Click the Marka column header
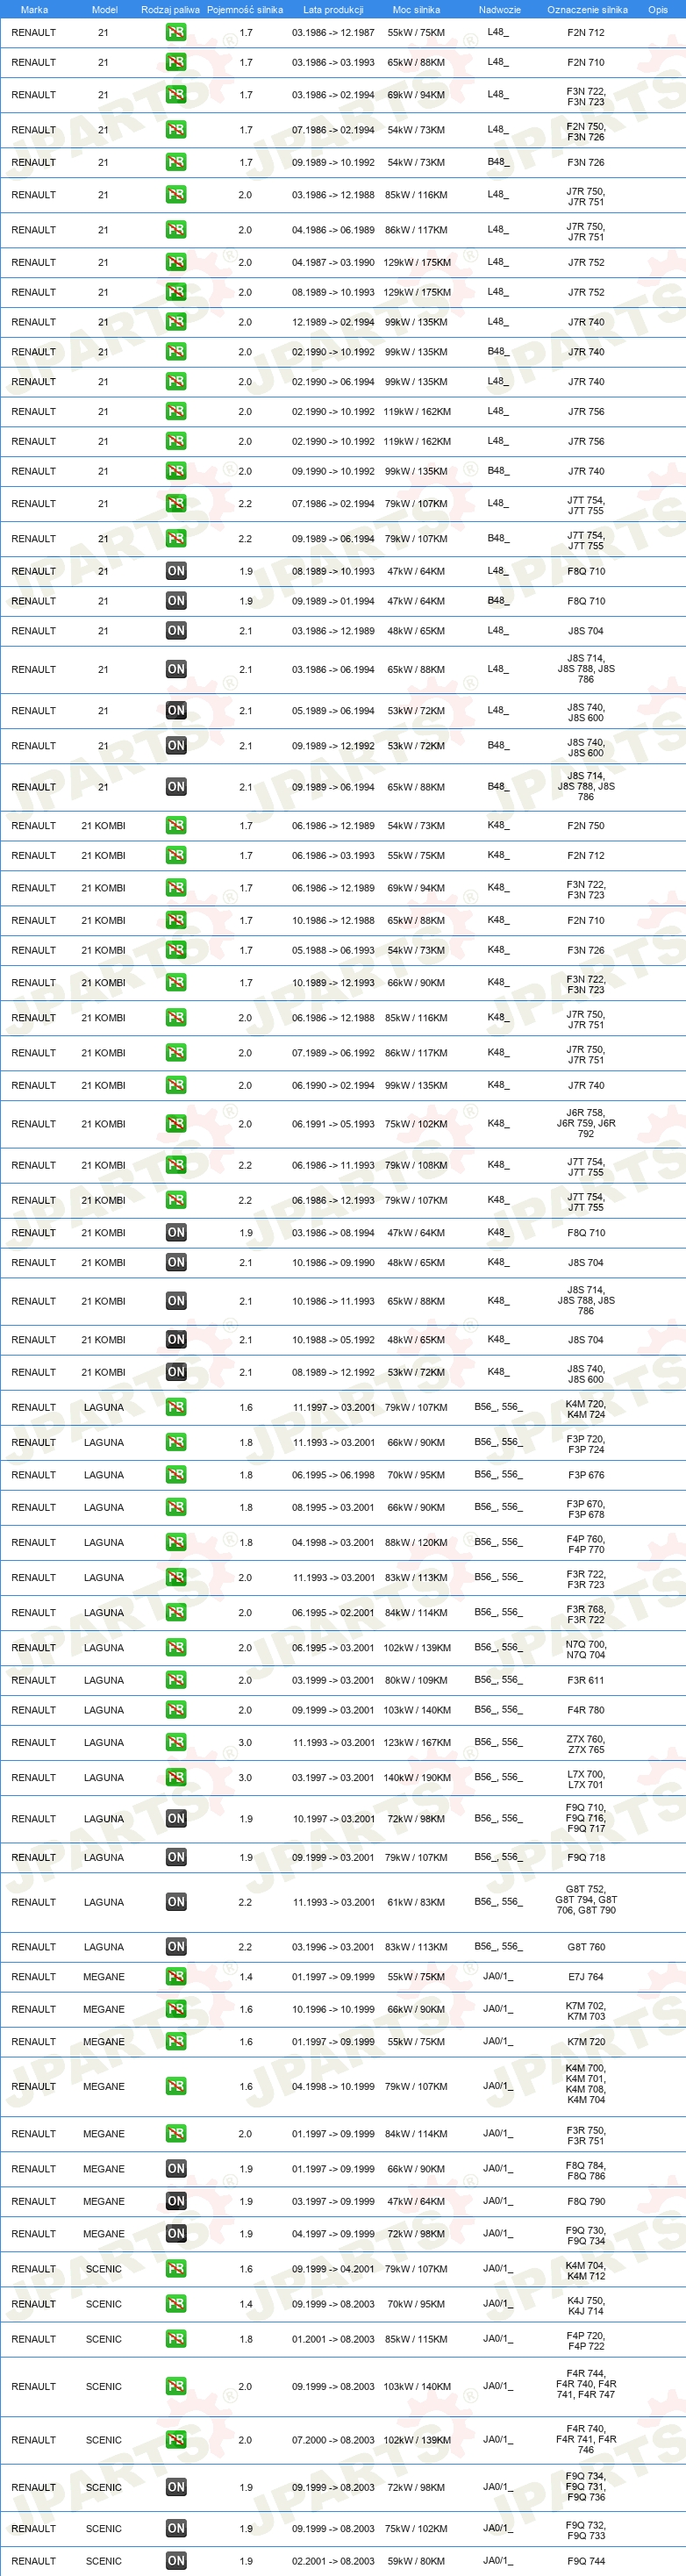The height and width of the screenshot is (2576, 686). point(34,10)
